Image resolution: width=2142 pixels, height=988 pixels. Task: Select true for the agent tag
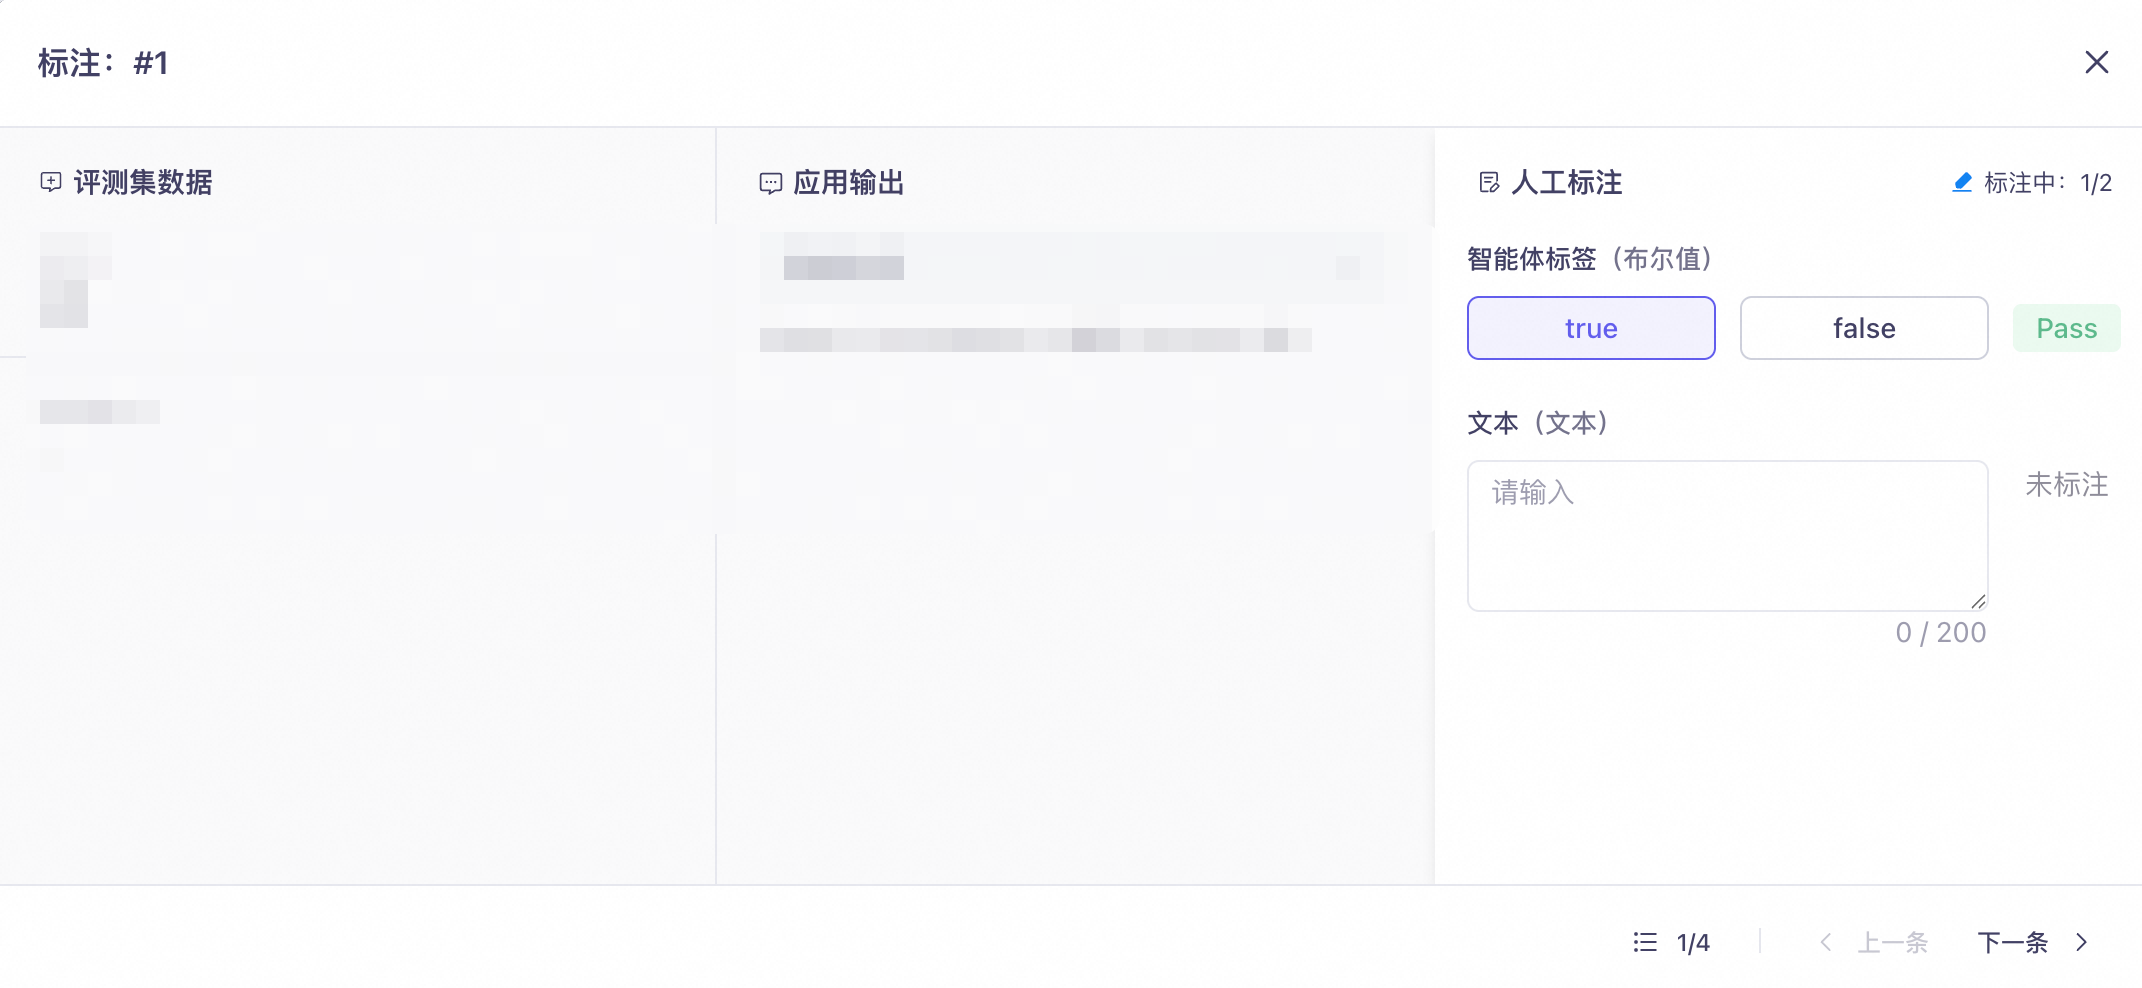[x=1590, y=328]
